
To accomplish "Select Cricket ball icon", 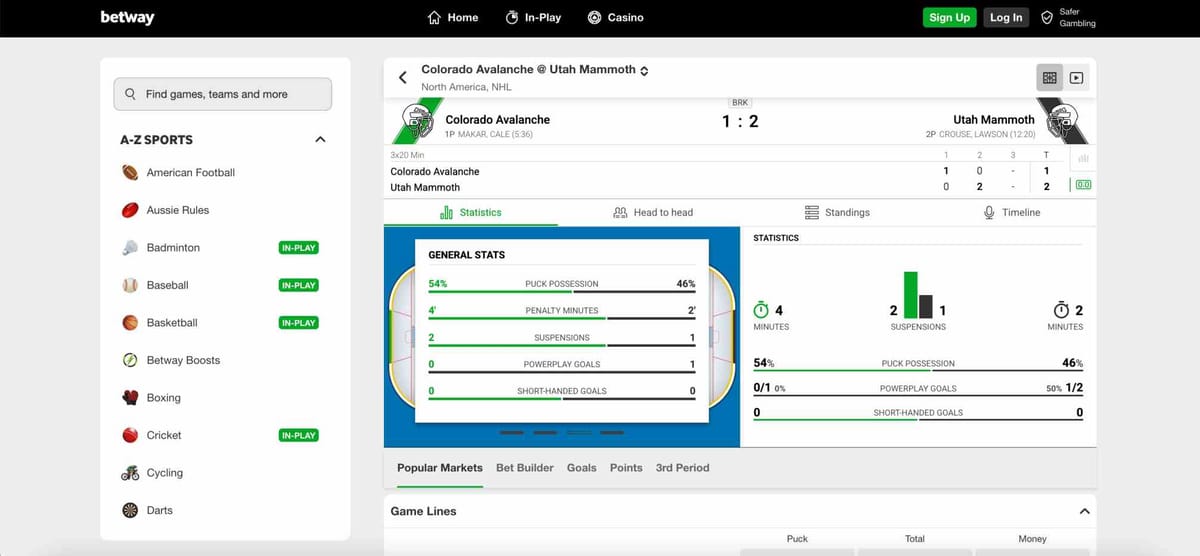I will coord(130,435).
